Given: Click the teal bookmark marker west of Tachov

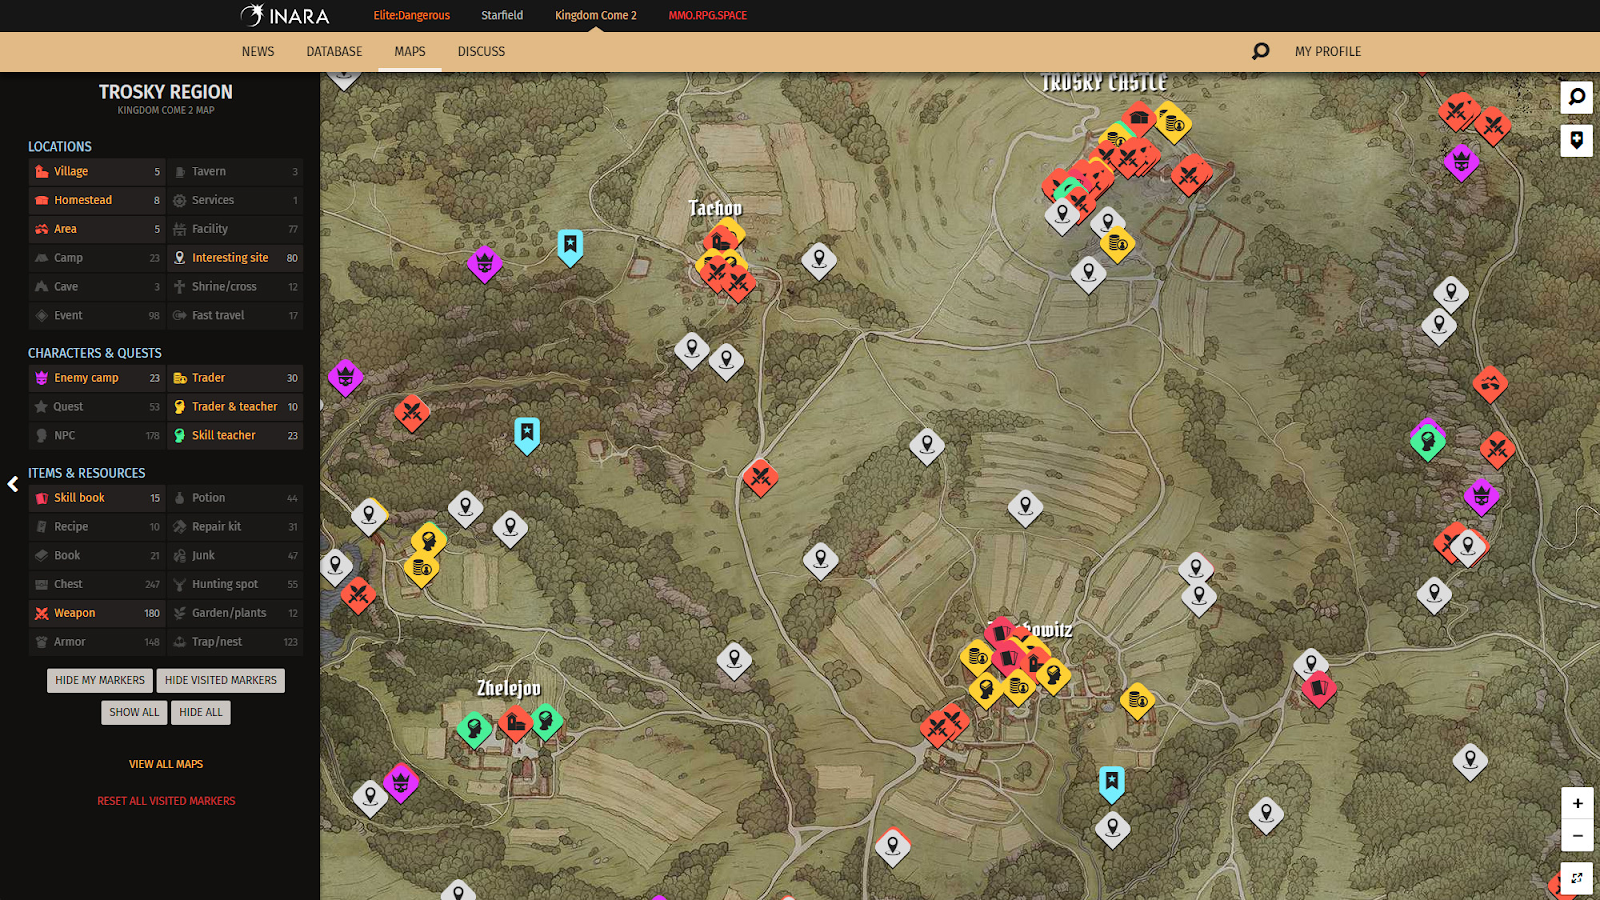Looking at the screenshot, I should (x=570, y=246).
